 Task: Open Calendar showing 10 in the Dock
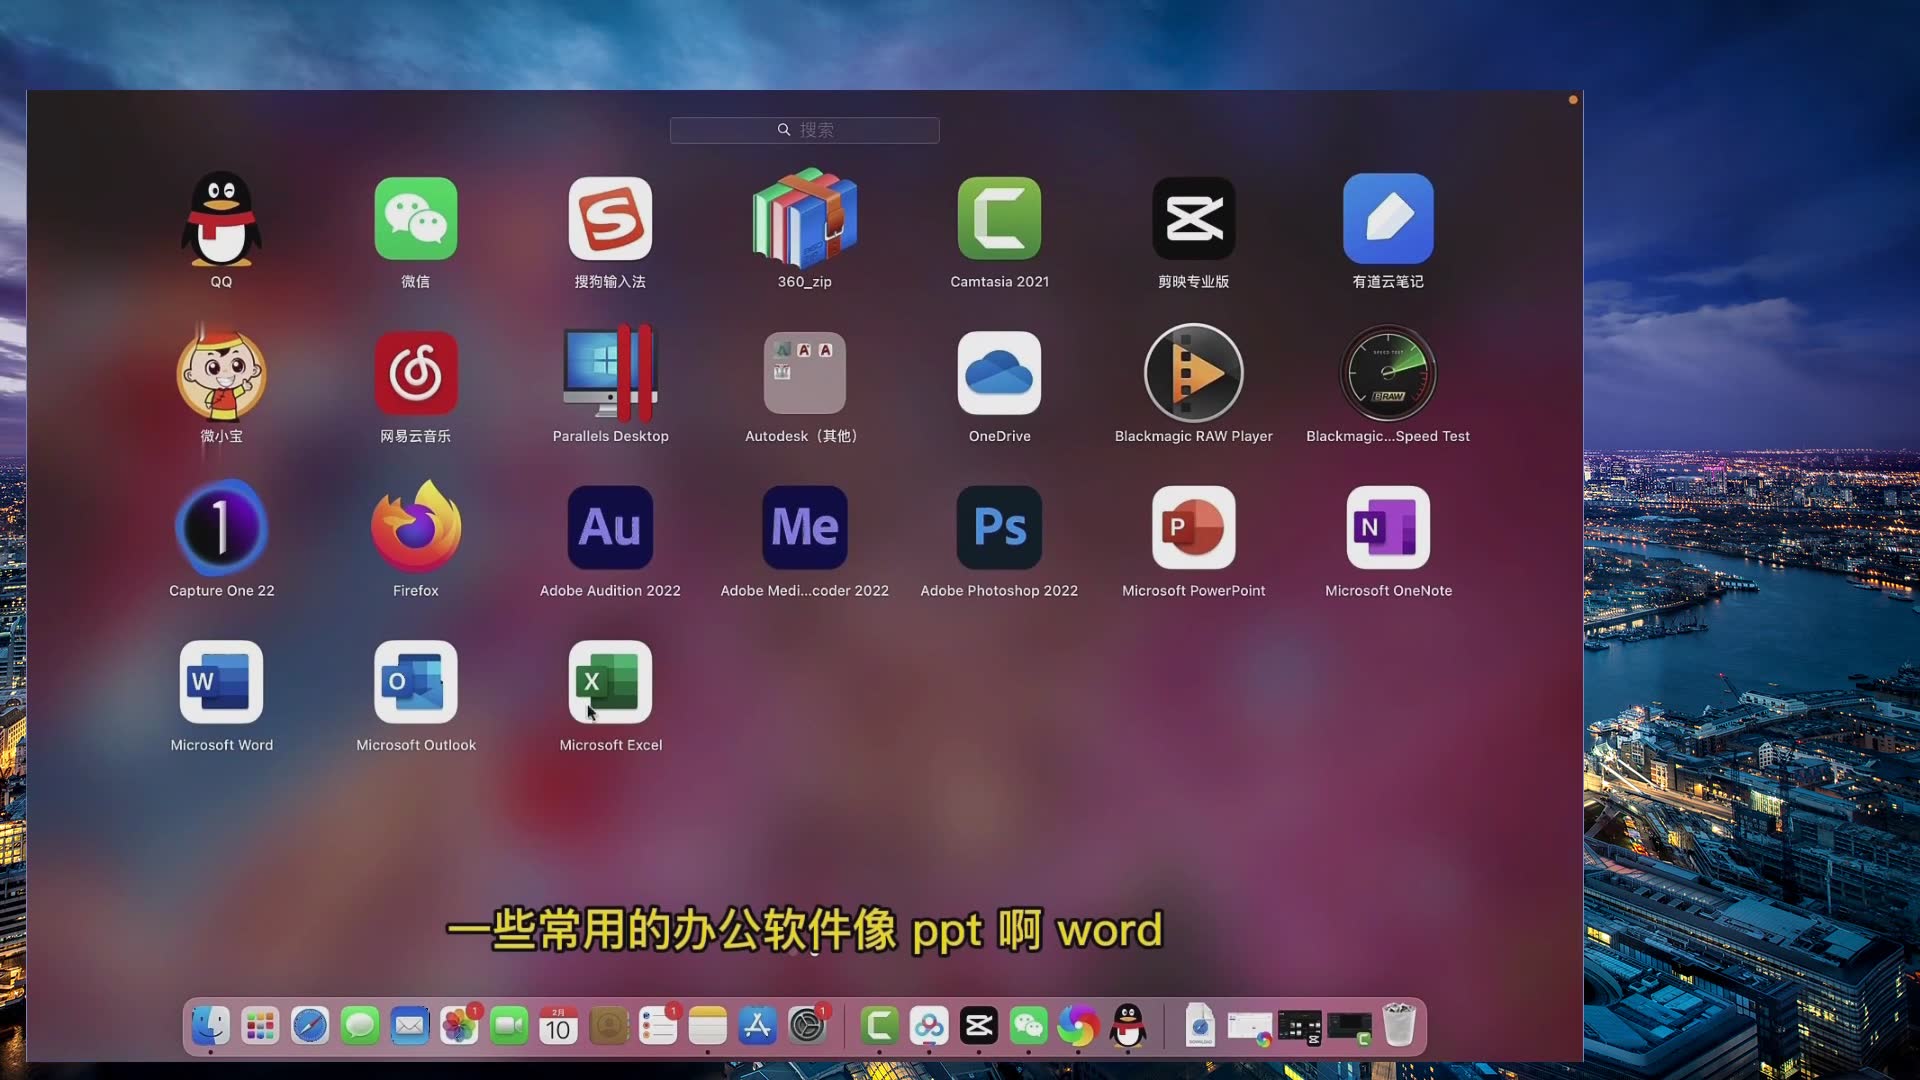point(558,1025)
